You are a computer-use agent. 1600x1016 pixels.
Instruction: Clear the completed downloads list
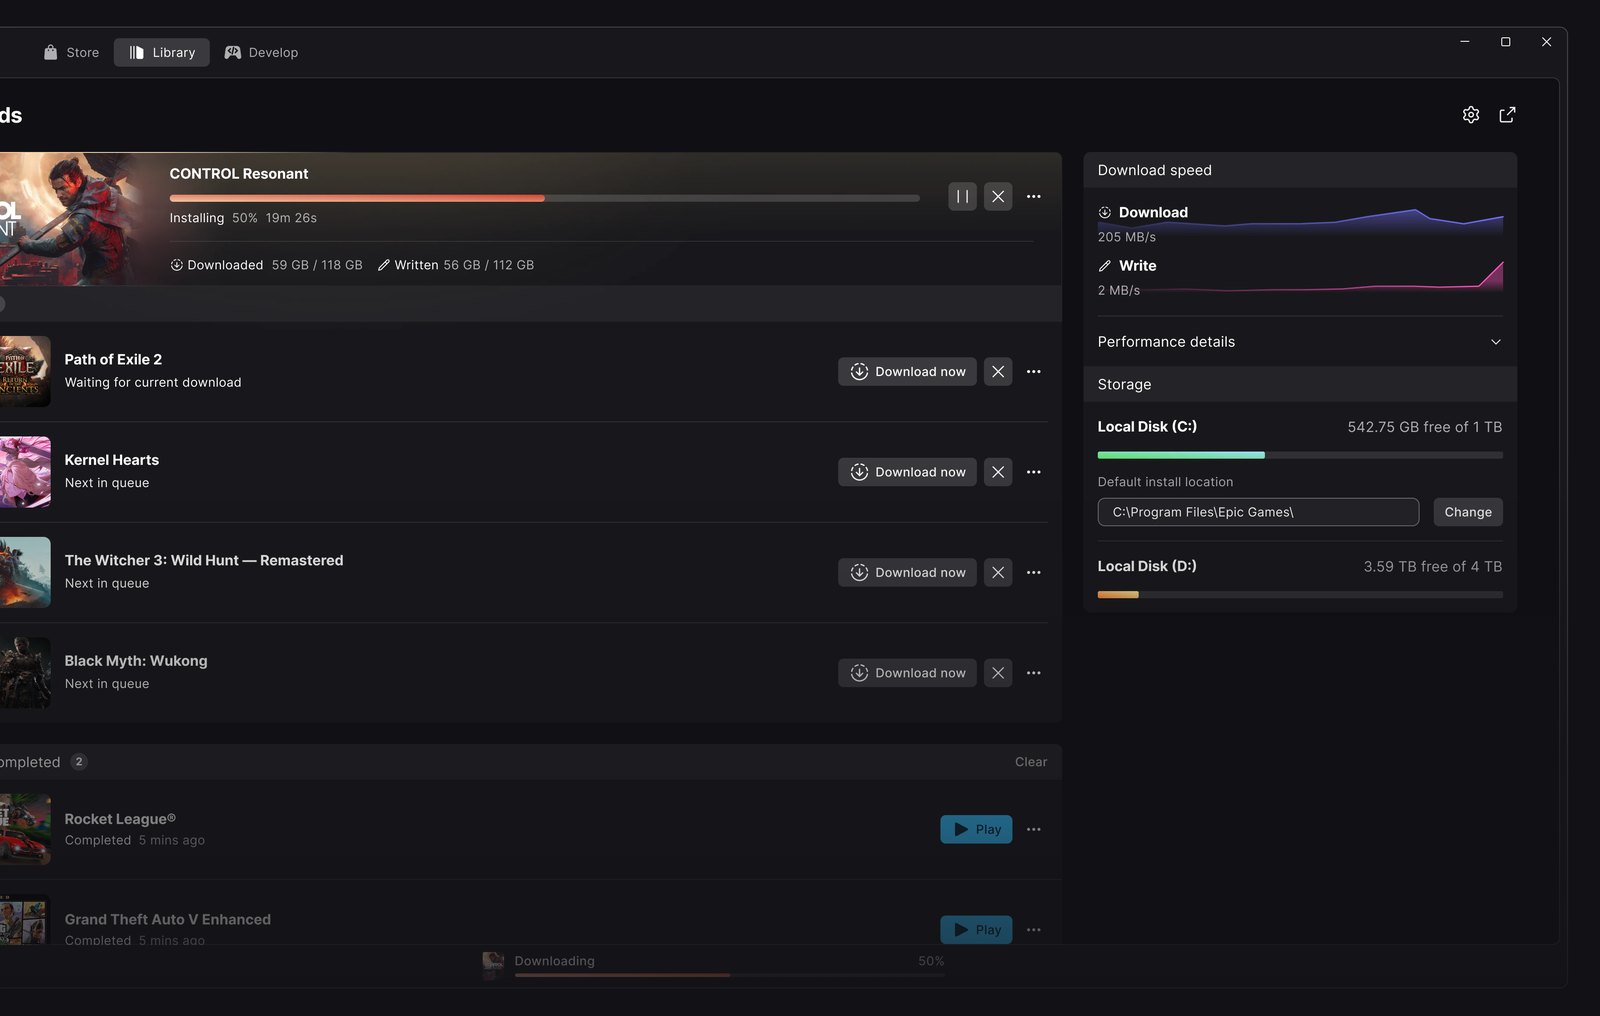1031,762
